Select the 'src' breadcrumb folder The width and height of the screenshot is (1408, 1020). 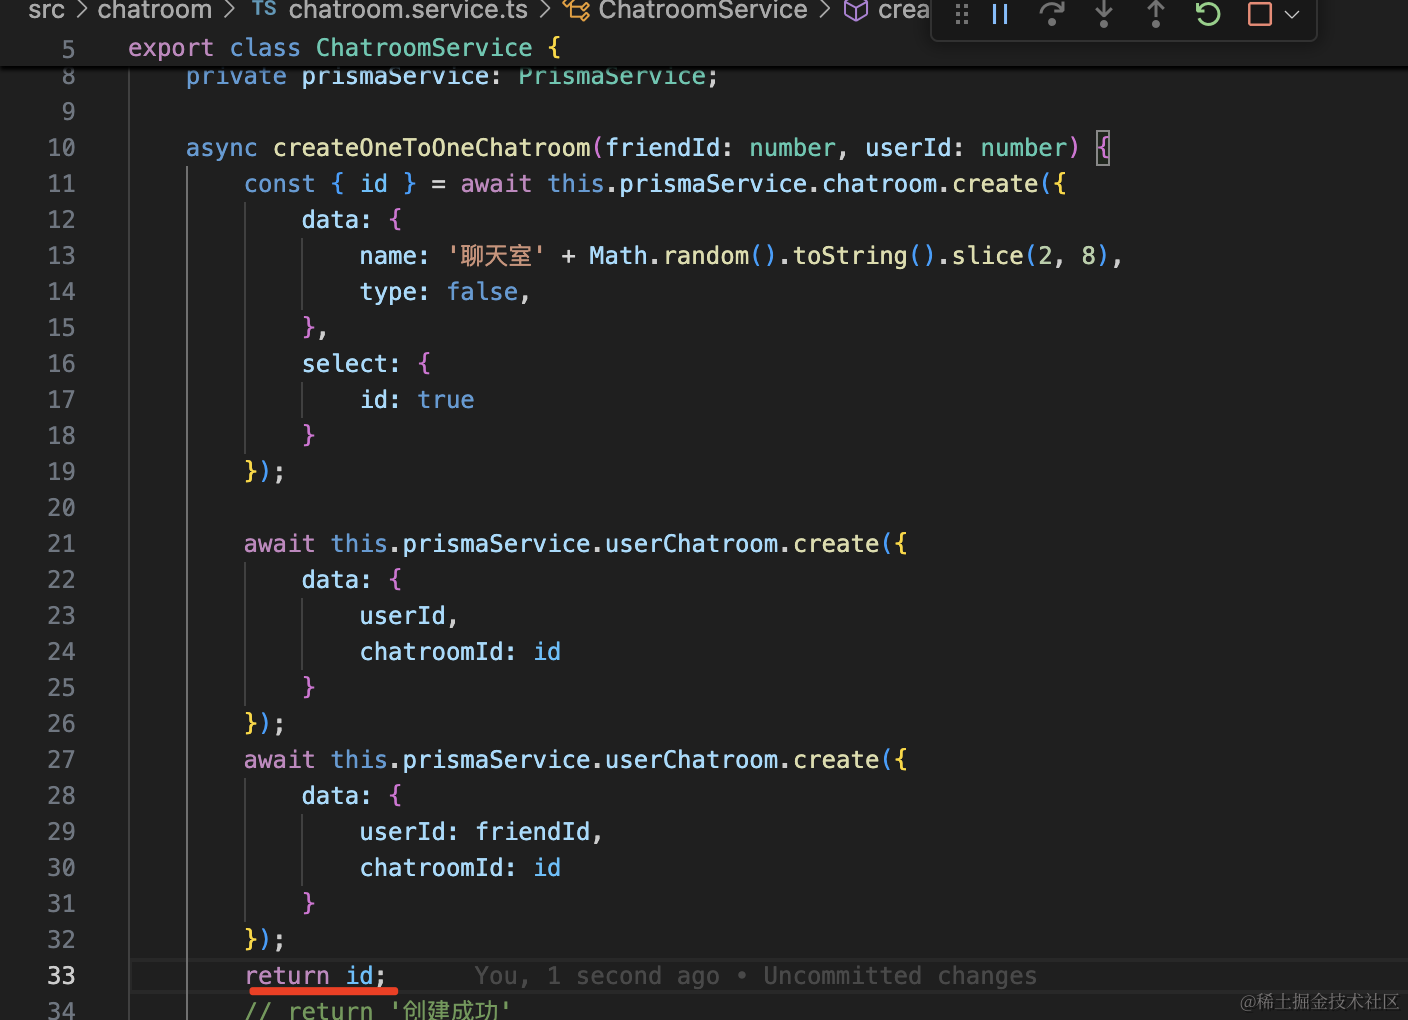coord(46,11)
